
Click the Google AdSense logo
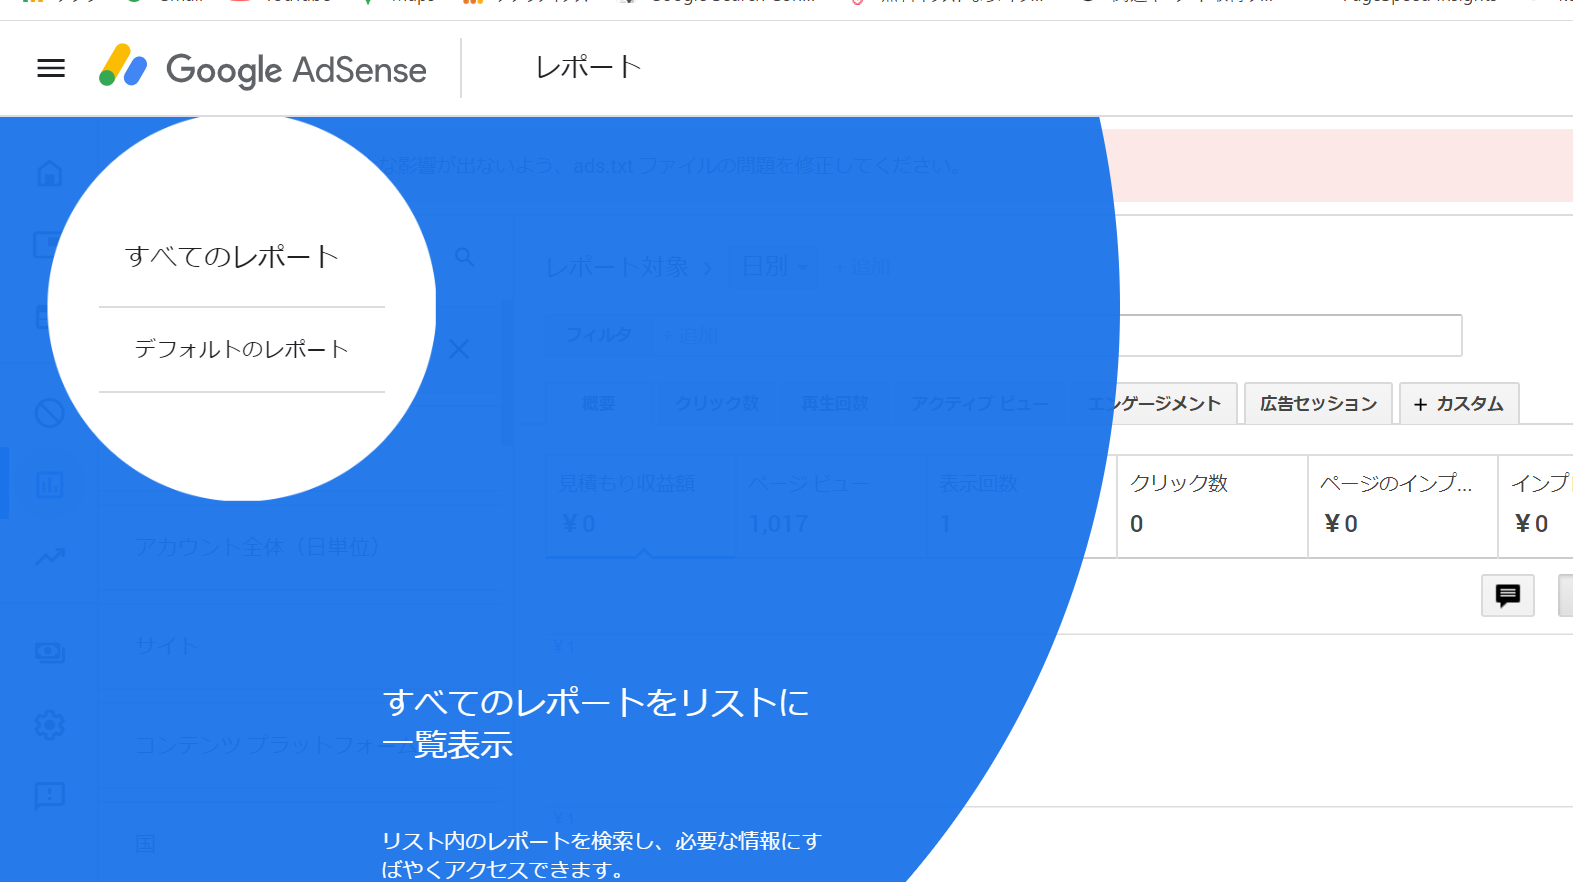[263, 68]
